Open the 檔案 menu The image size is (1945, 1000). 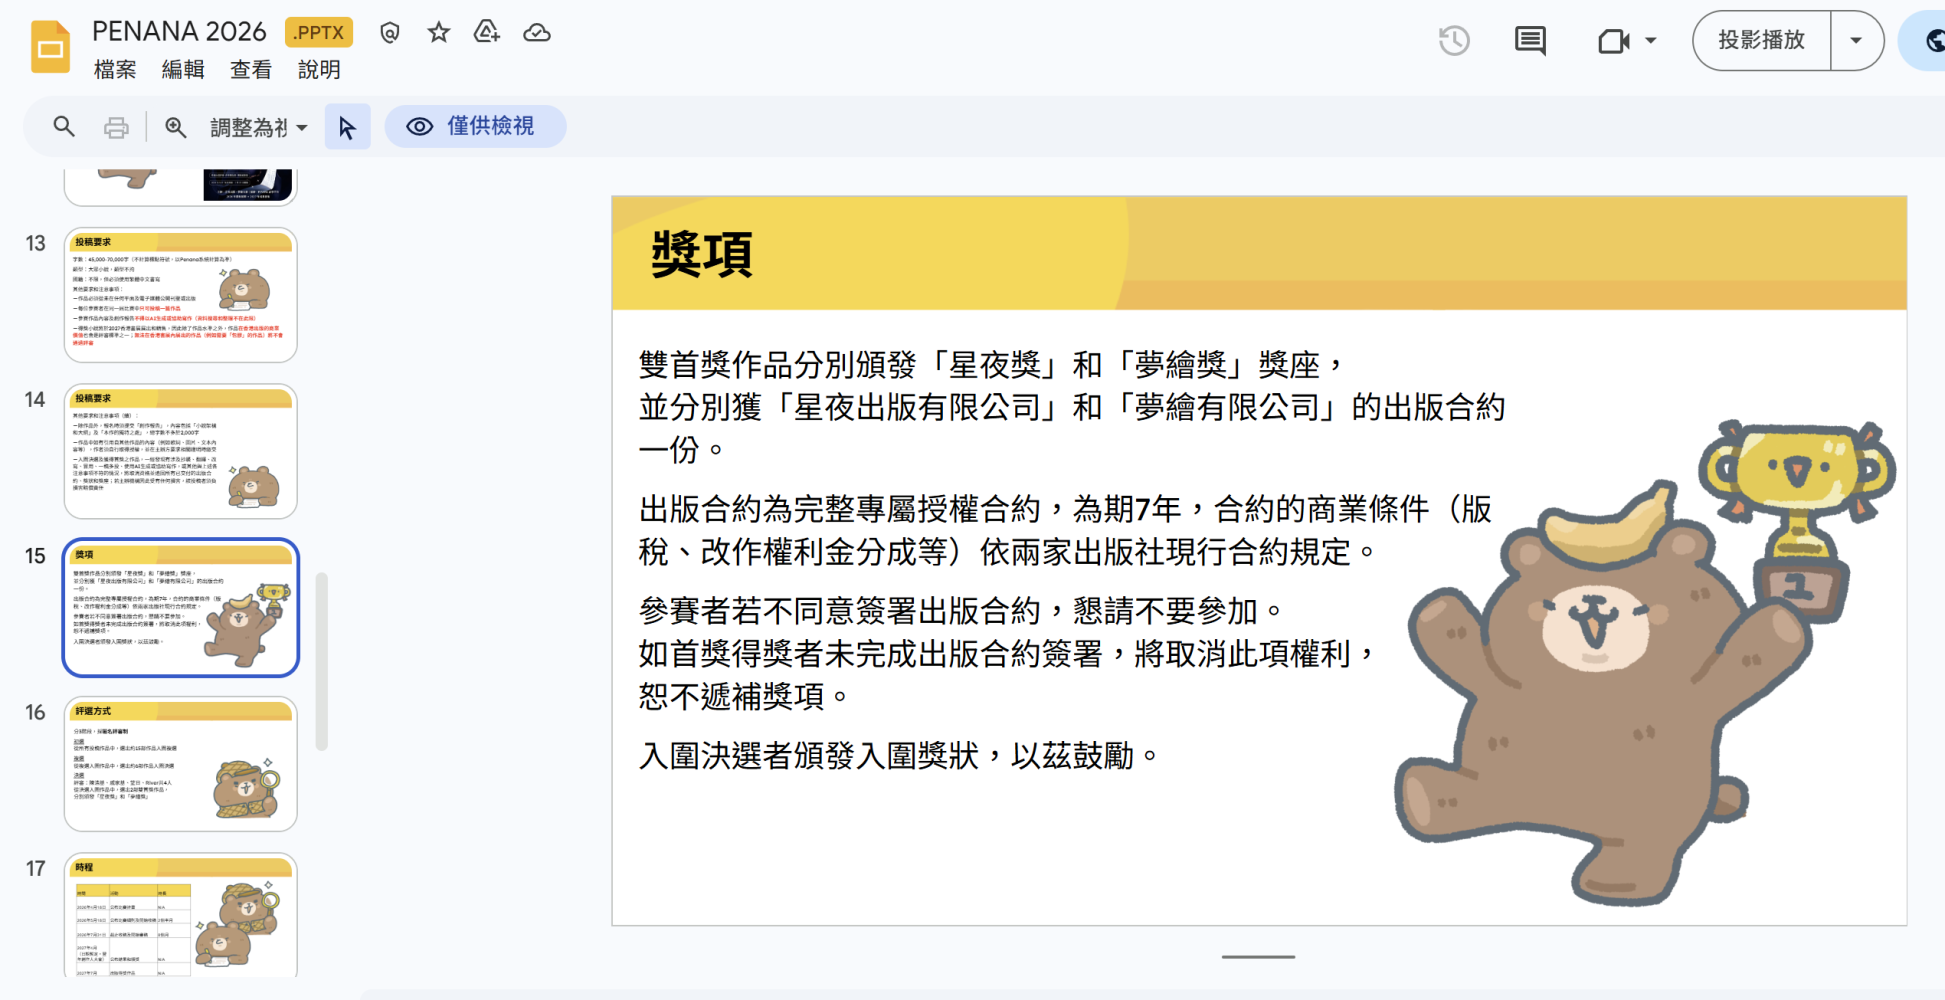115,69
